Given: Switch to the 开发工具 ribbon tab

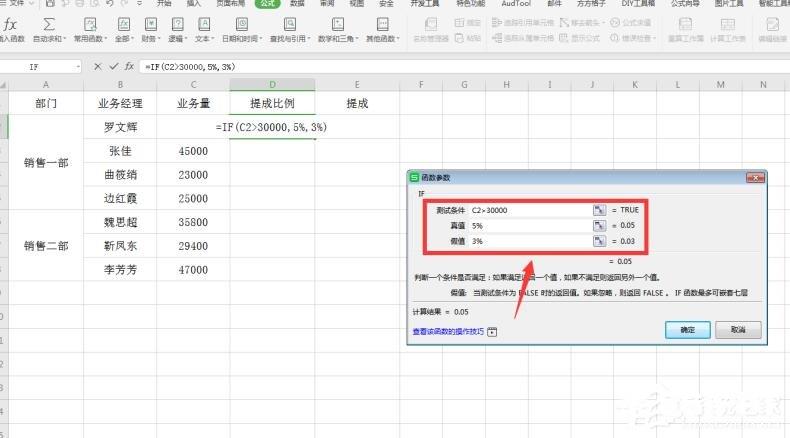Looking at the screenshot, I should 424,4.
